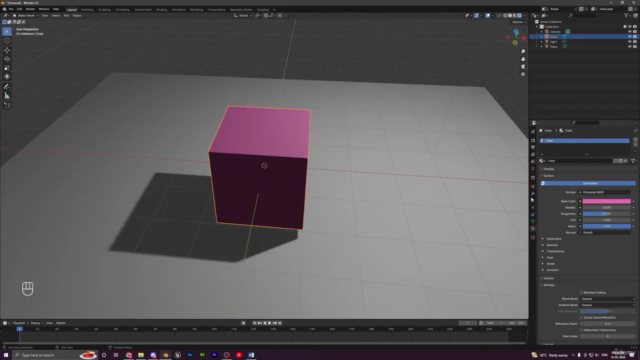Click the viewport pan hand icon

523,59
